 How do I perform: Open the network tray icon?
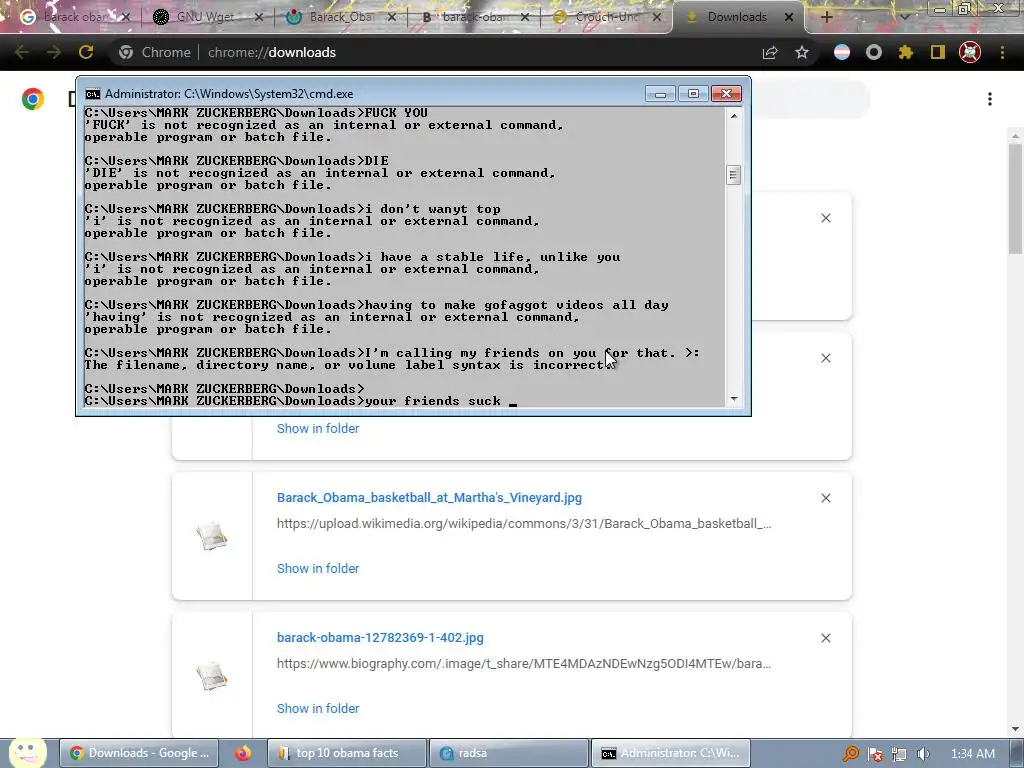(899, 754)
